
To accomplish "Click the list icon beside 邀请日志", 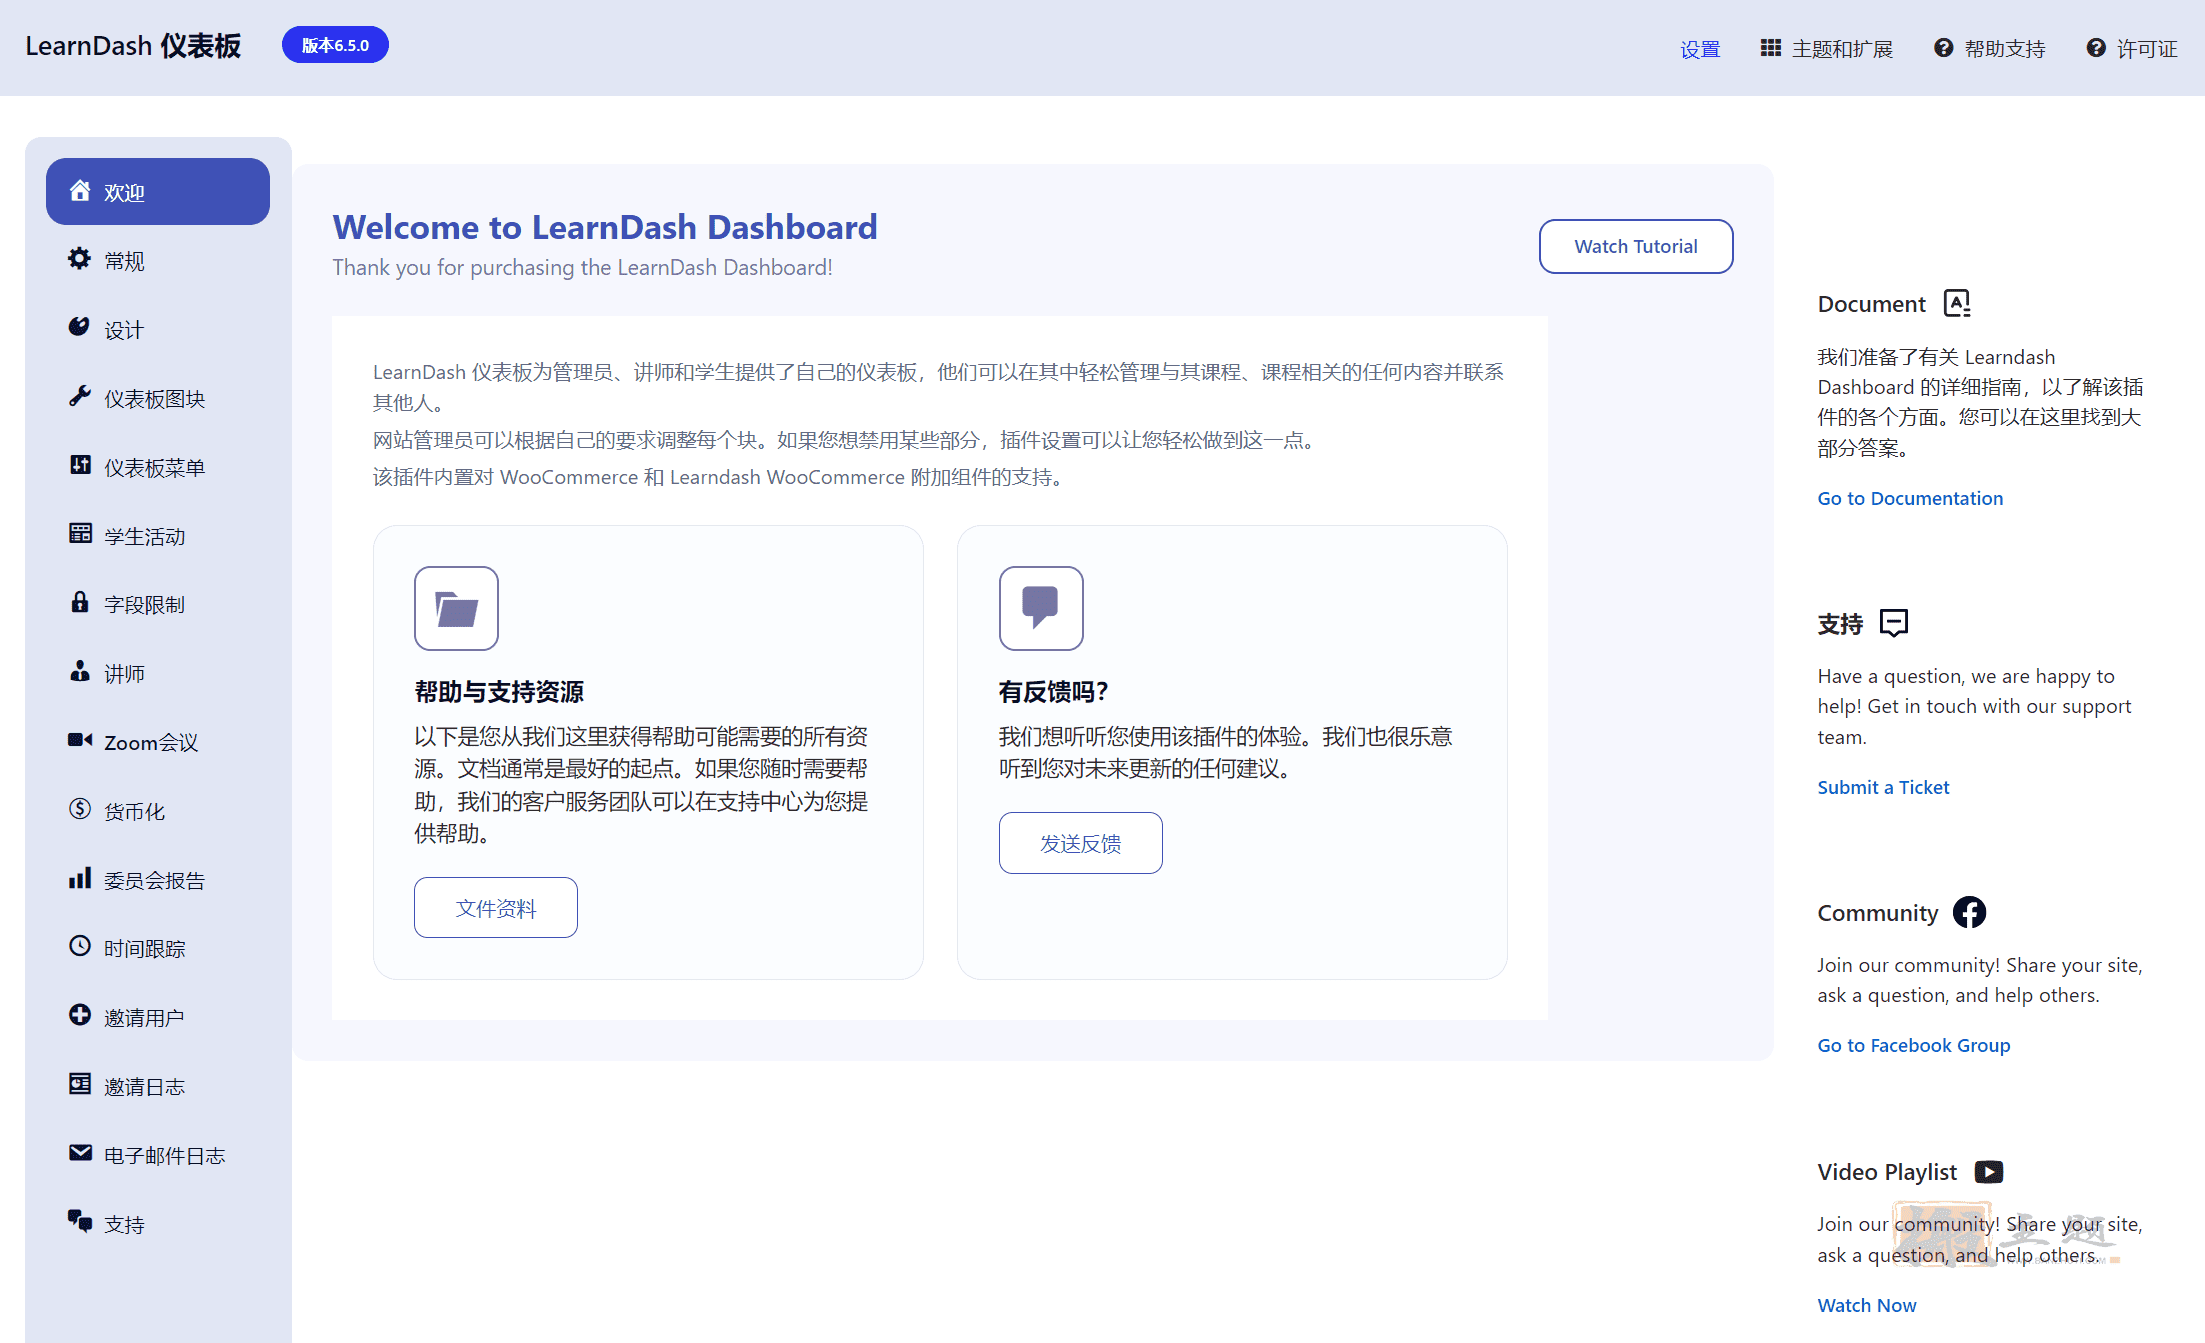I will [80, 1084].
